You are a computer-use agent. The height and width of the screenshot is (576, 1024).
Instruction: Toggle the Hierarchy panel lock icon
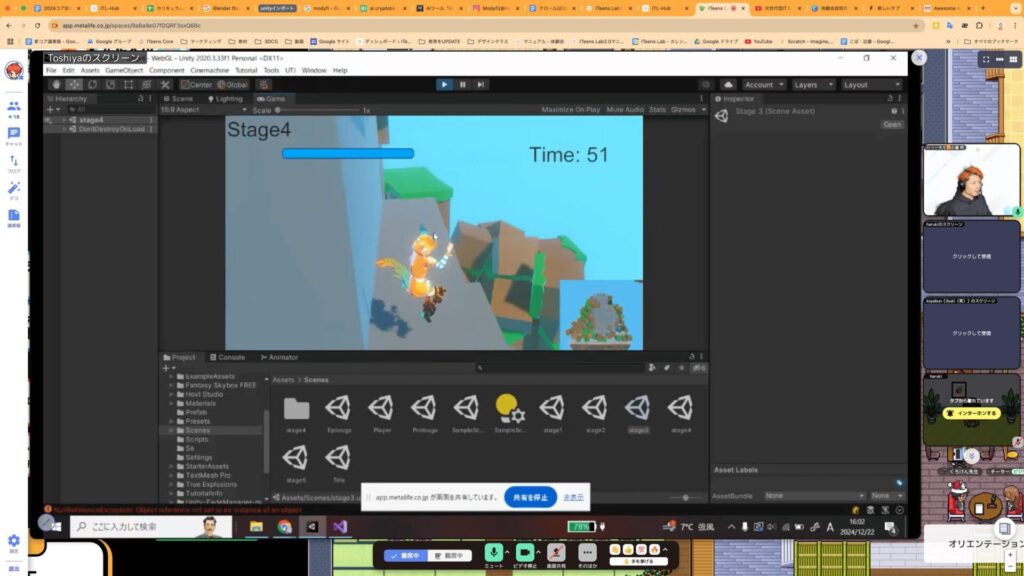(x=140, y=99)
